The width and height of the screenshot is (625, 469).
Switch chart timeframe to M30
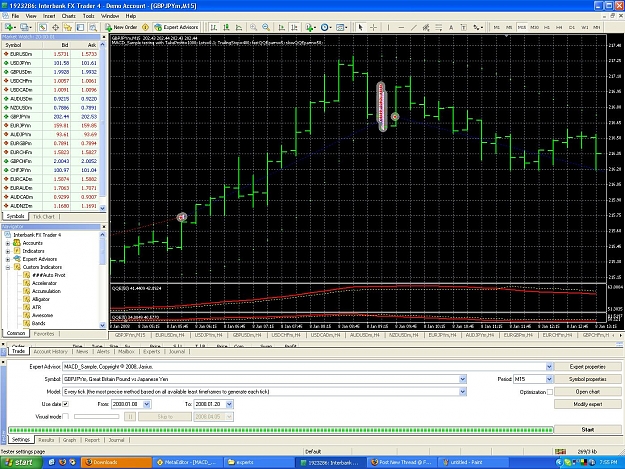pos(534,27)
